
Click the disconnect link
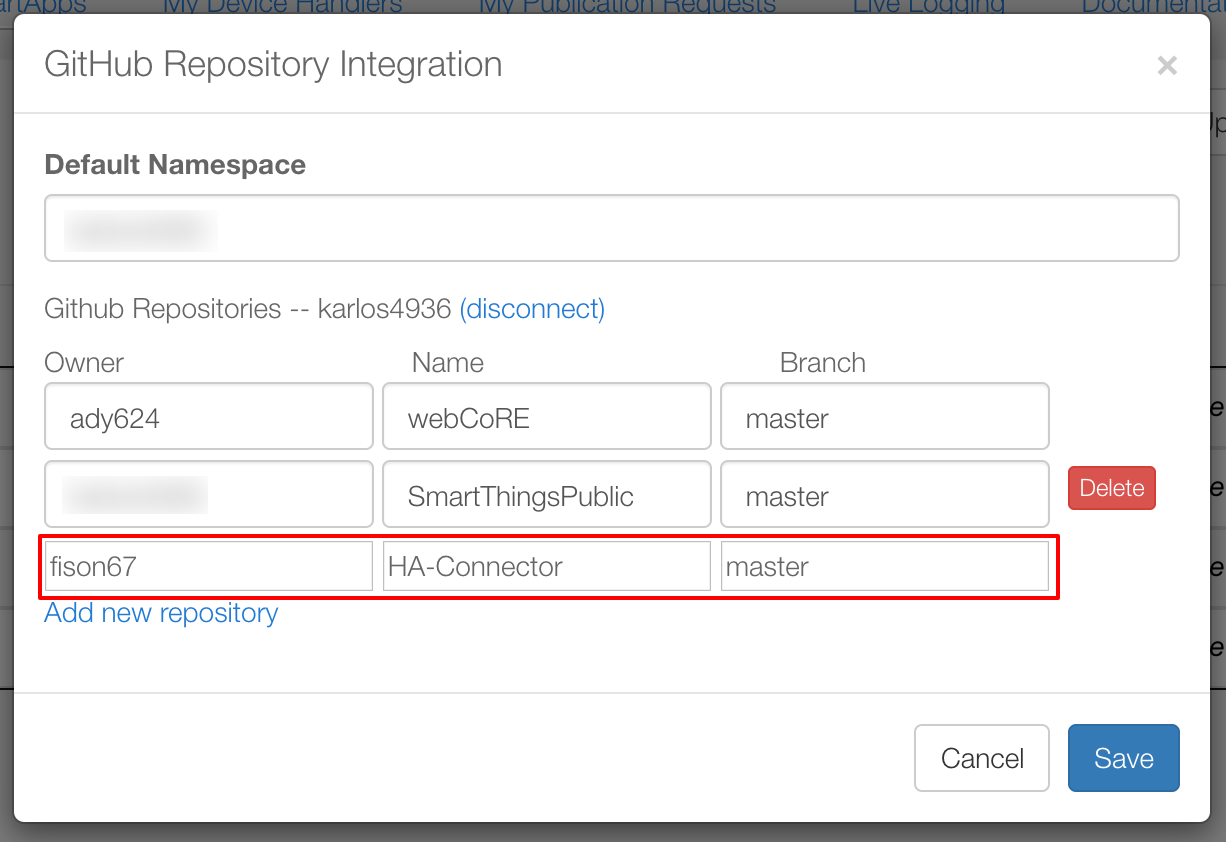tap(532, 309)
